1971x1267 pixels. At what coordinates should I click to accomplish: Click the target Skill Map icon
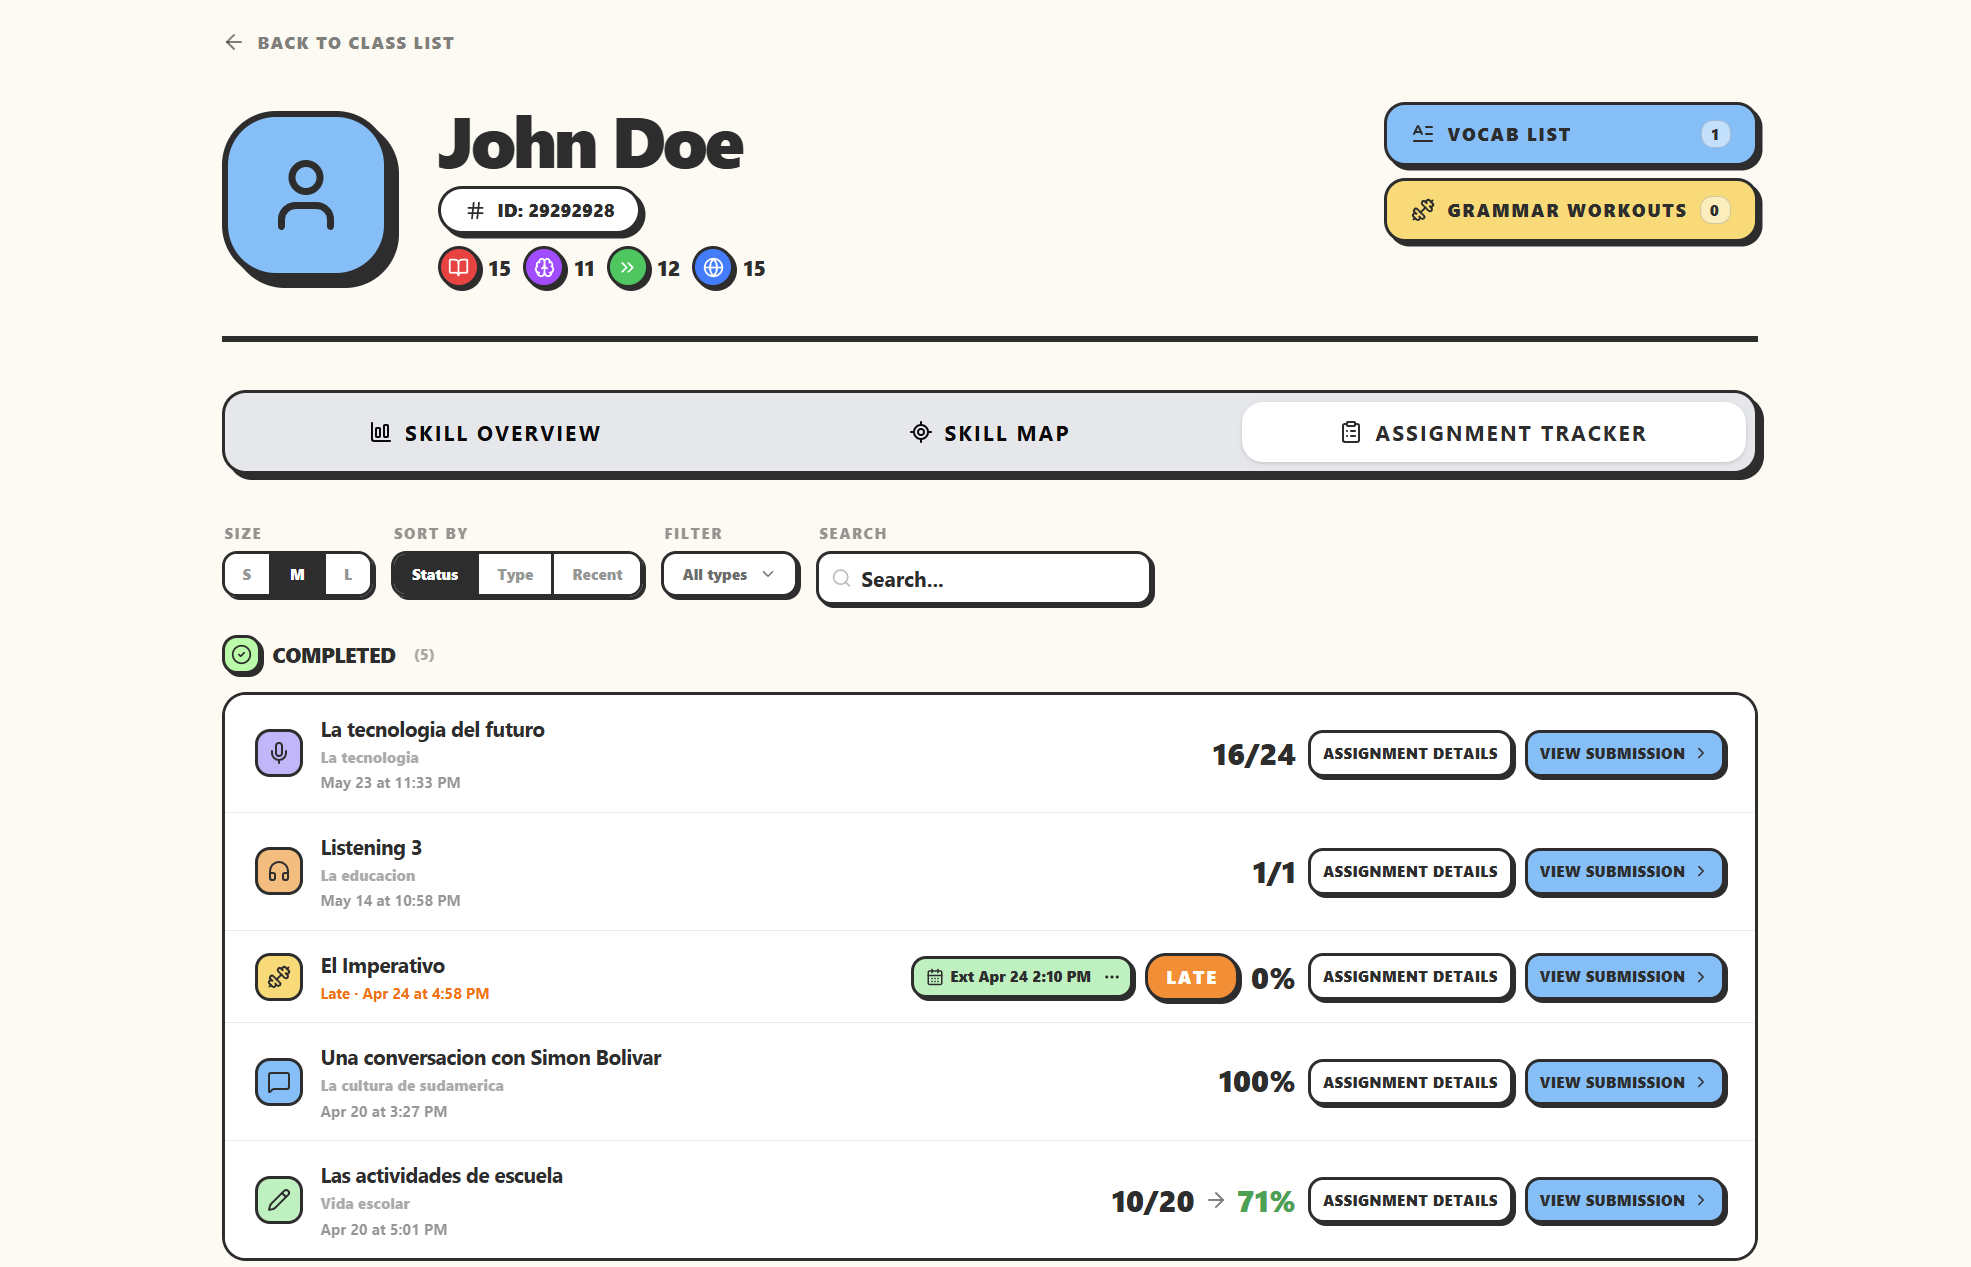[x=920, y=432]
